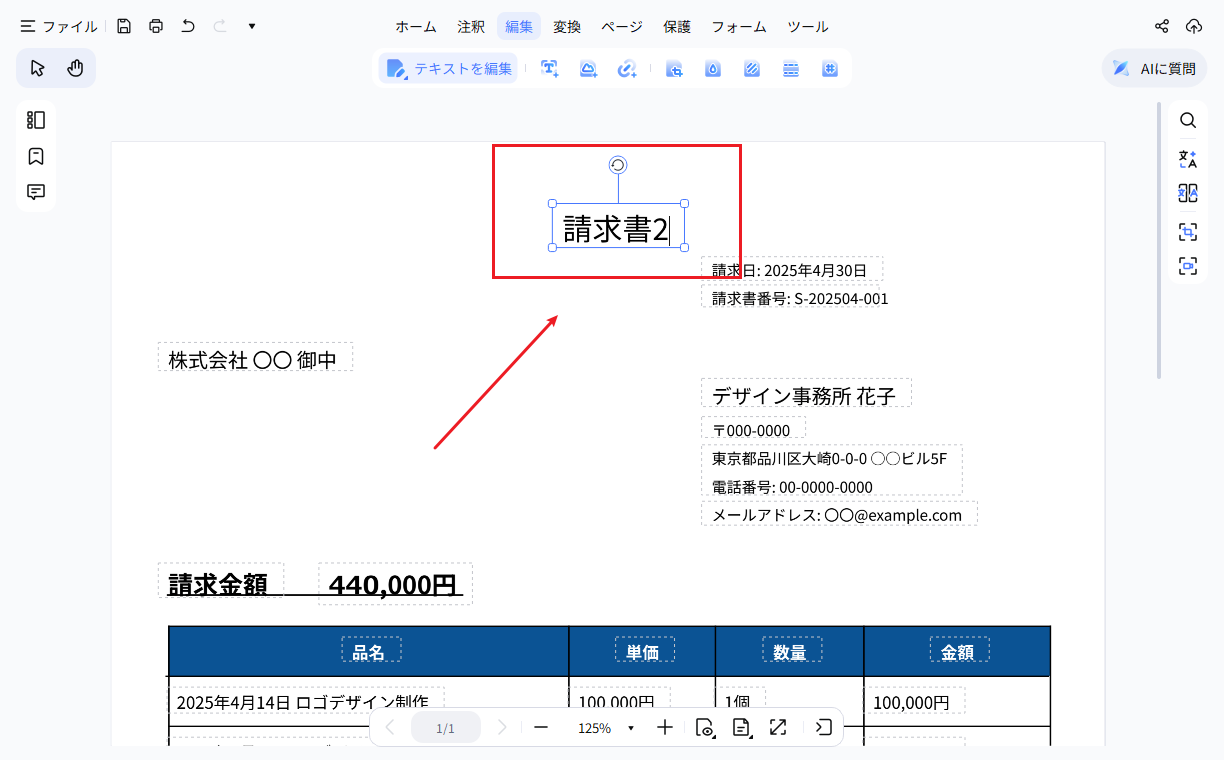Click the save document icon
This screenshot has width=1224, height=760.
[x=124, y=27]
